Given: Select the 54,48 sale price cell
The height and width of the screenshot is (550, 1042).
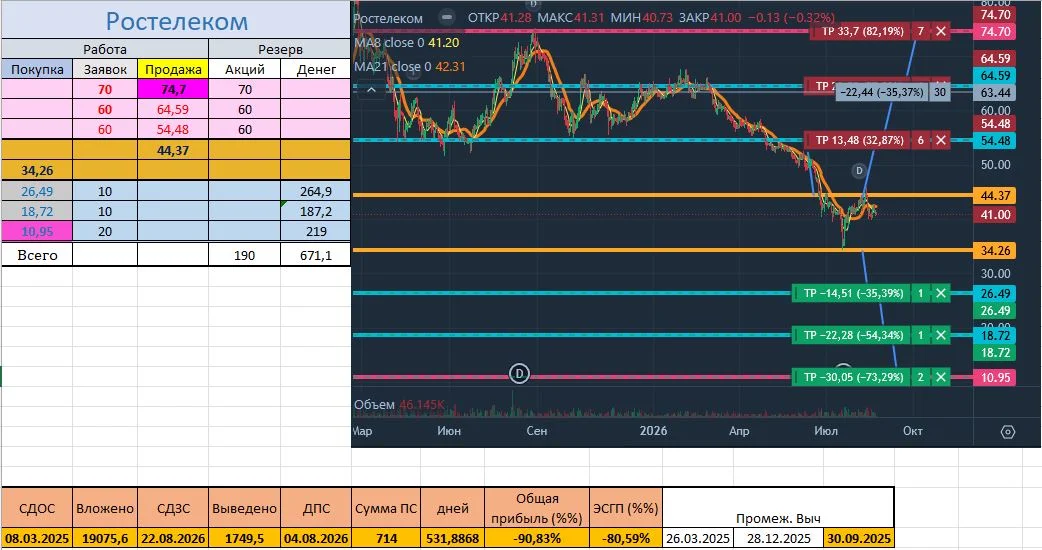Looking at the screenshot, I should coord(173,129).
